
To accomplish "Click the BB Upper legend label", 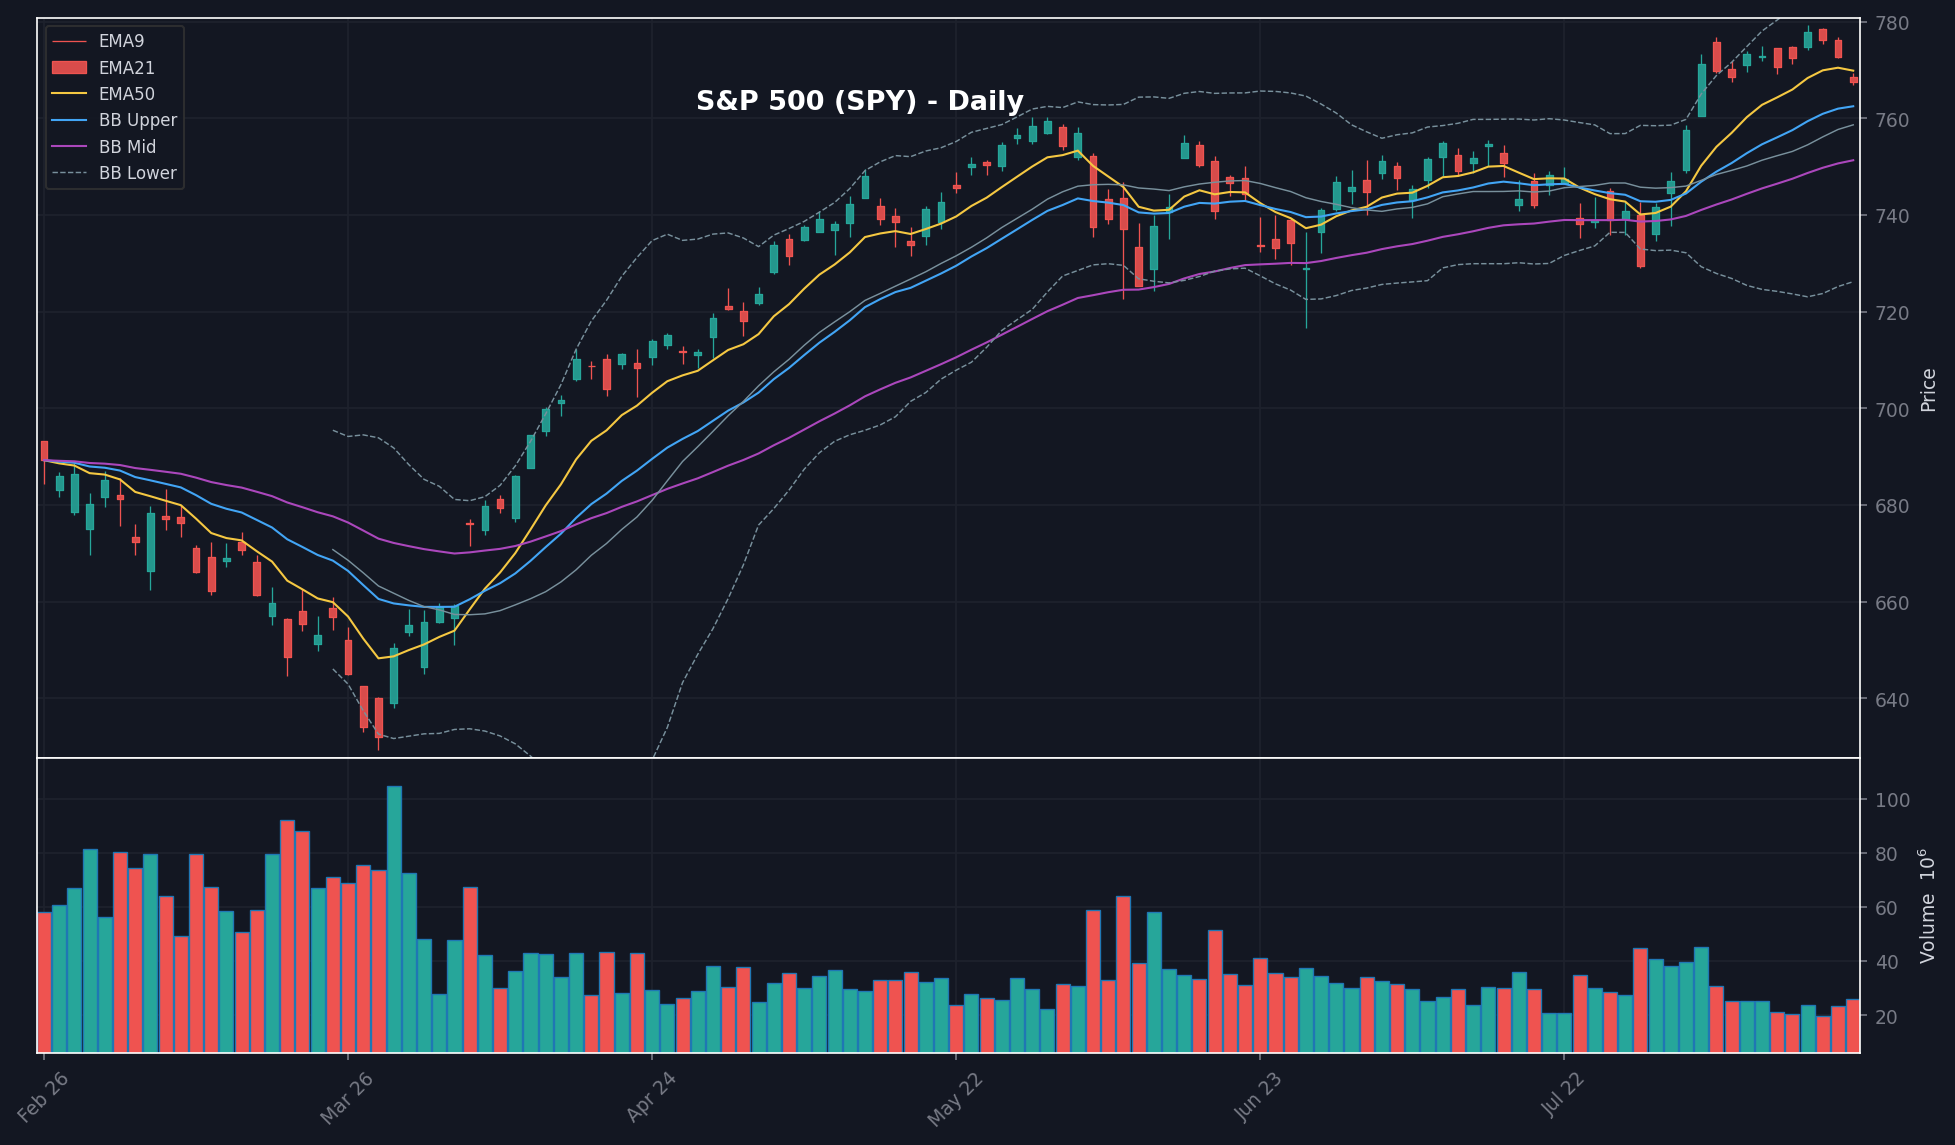I will click(138, 120).
